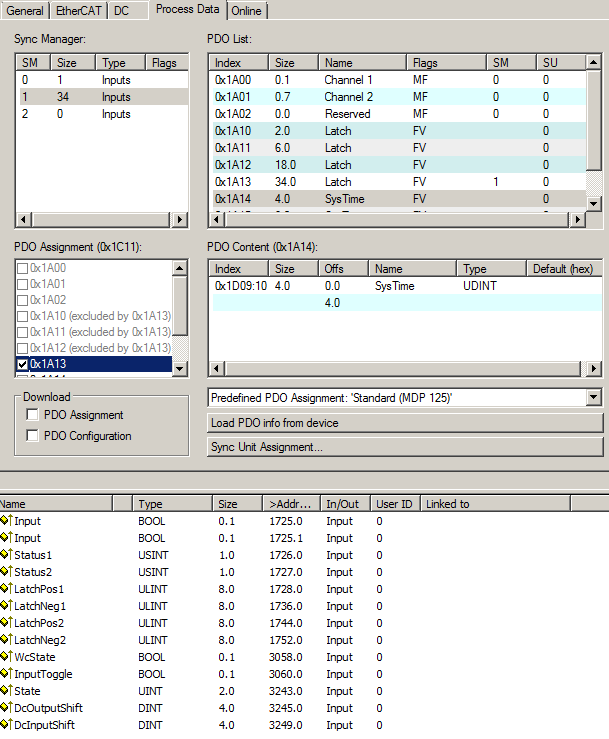The image size is (609, 739).
Task: Select PDO 0x1A00 Channel 1 row
Action: click(398, 80)
